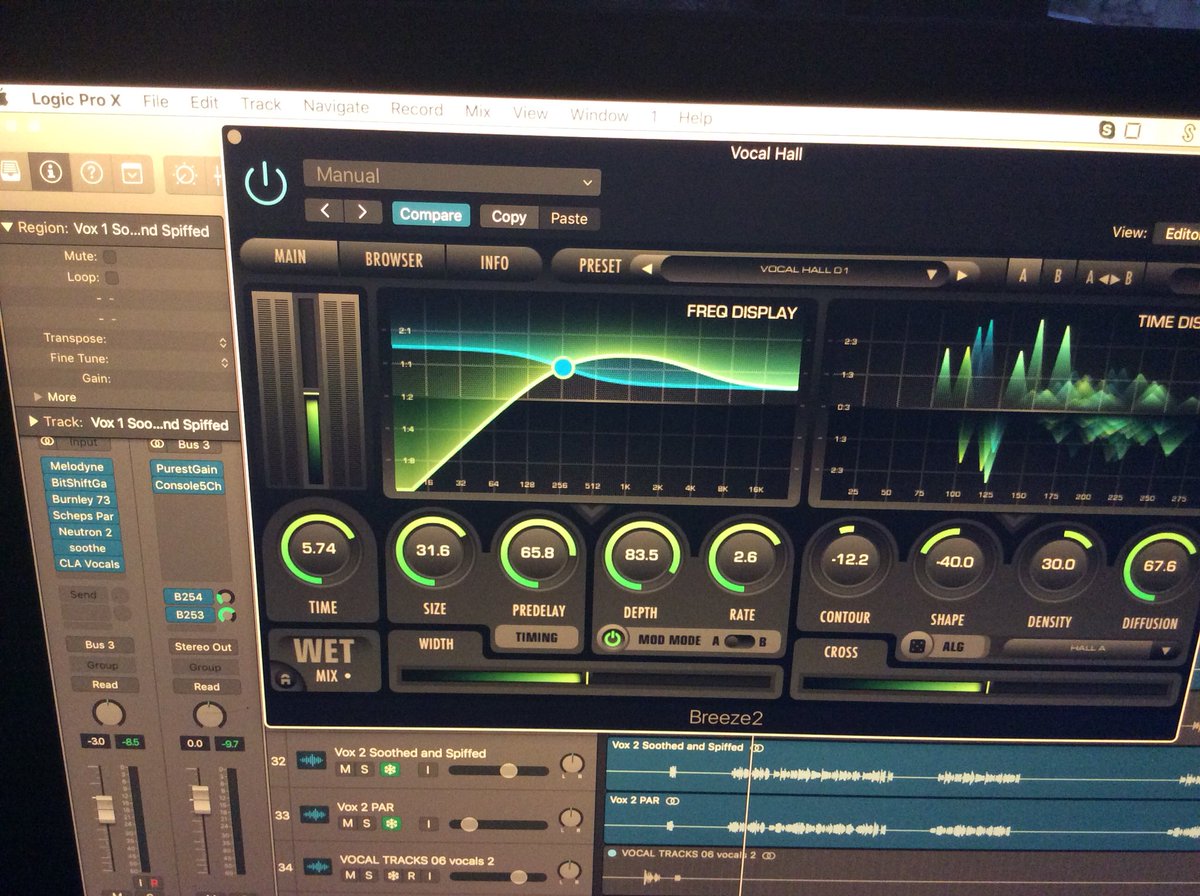
Task: Switch to the BROWSER tab in Breeze2
Action: point(393,259)
